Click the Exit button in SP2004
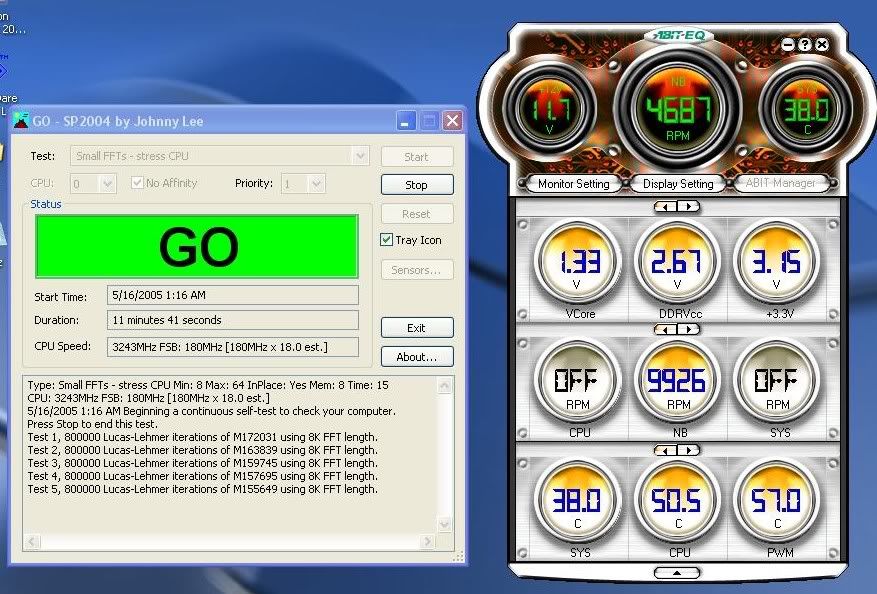 [x=416, y=328]
